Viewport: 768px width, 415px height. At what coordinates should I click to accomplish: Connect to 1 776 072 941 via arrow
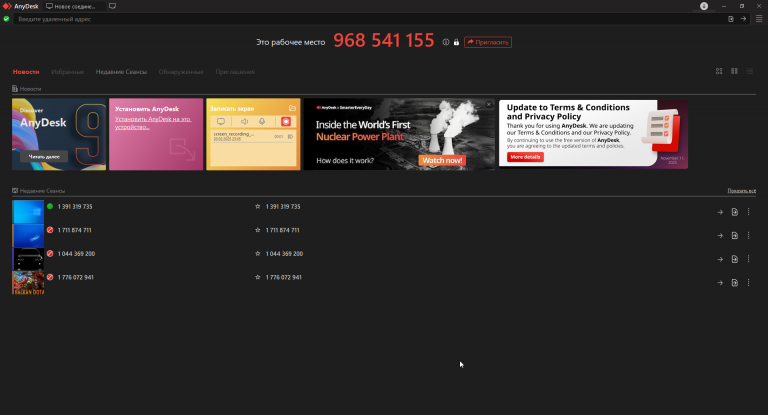720,283
